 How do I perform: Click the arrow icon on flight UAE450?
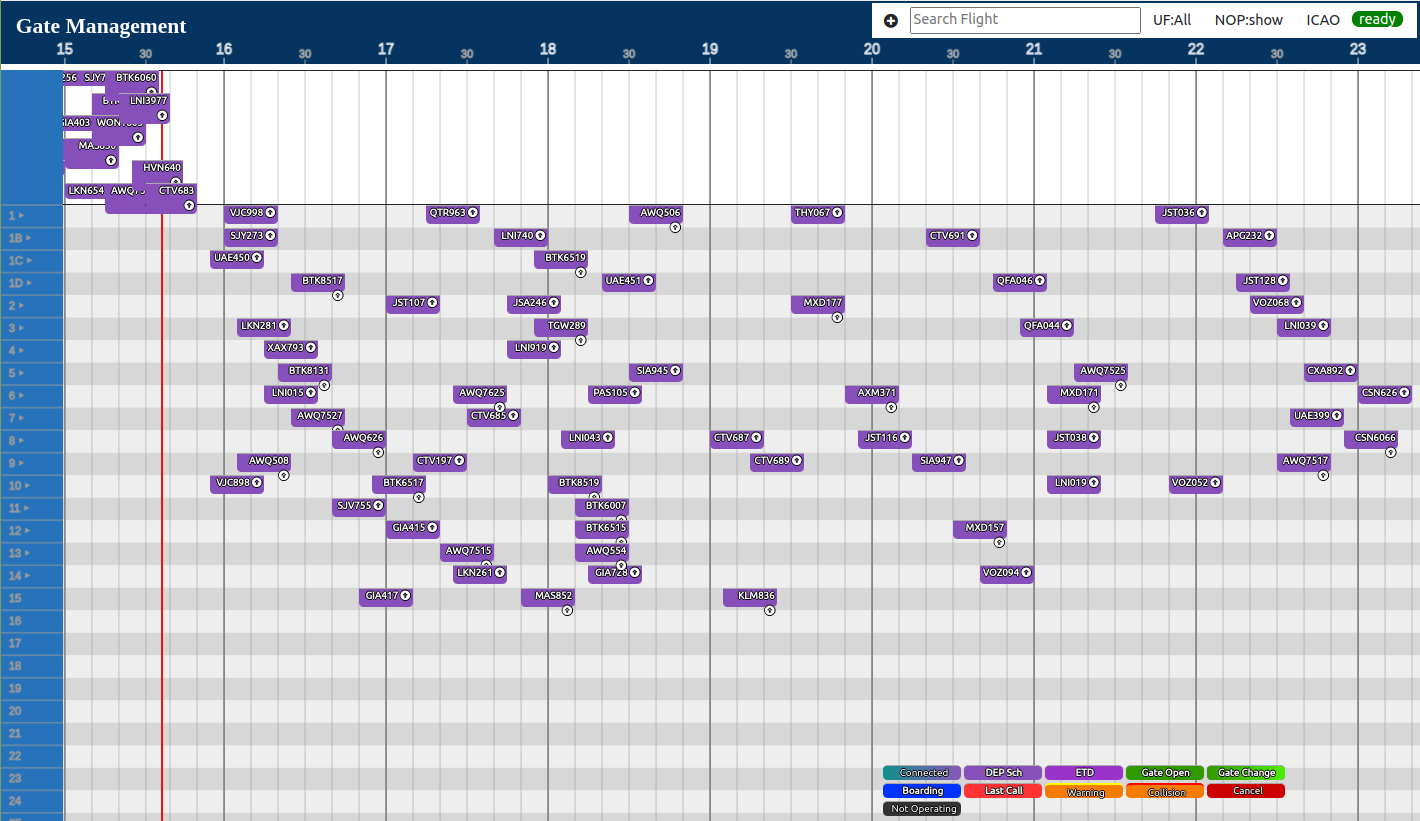[x=257, y=258]
